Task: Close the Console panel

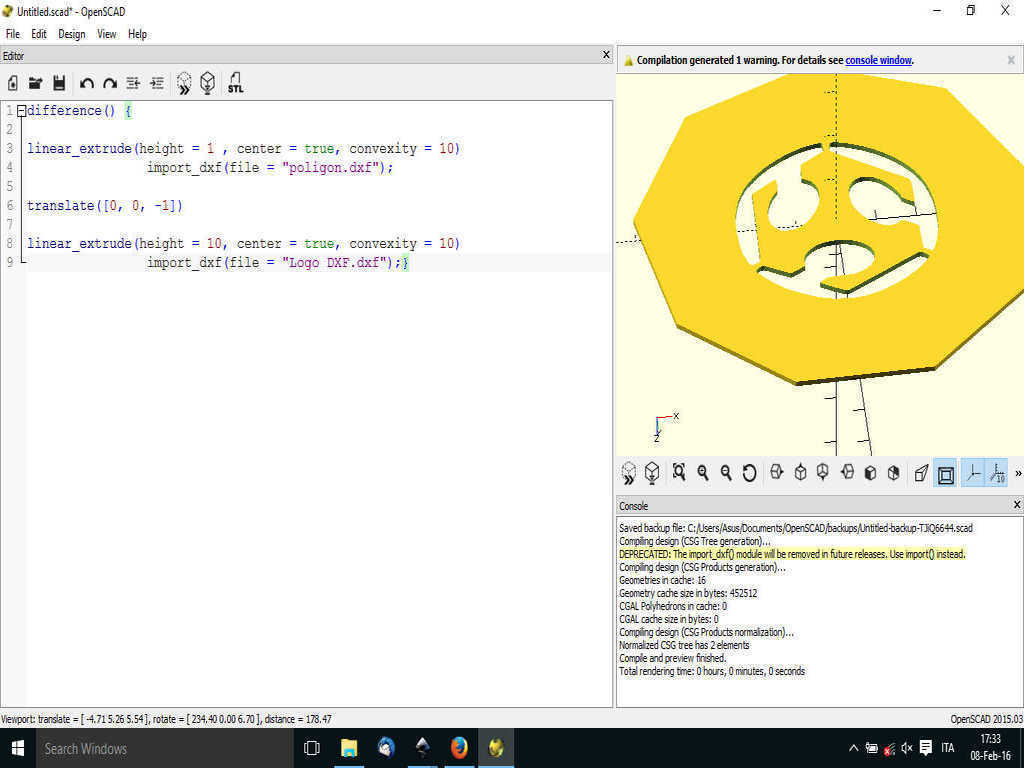Action: [1017, 505]
